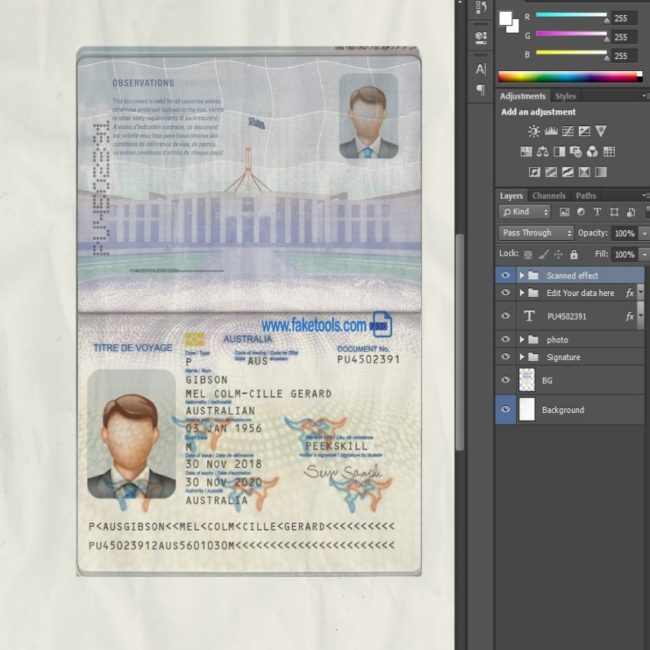
Task: Add a Hue/Saturation adjustment
Action: tap(526, 152)
